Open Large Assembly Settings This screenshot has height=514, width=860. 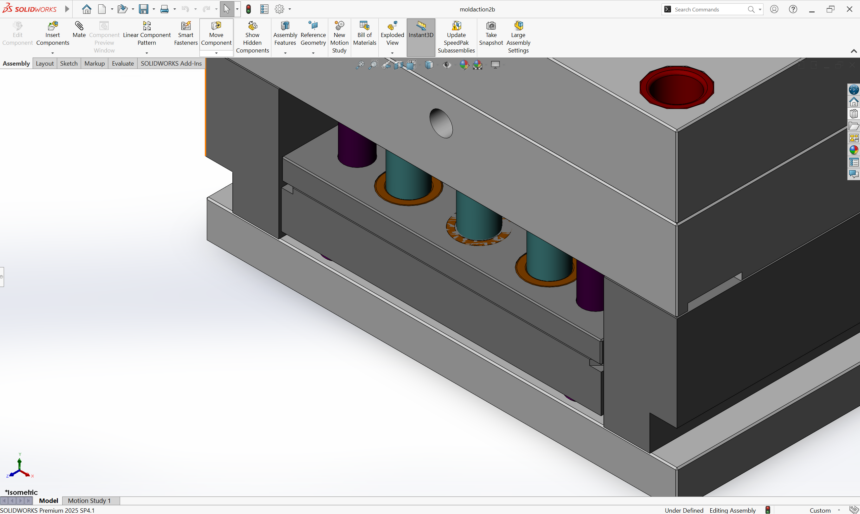[518, 36]
